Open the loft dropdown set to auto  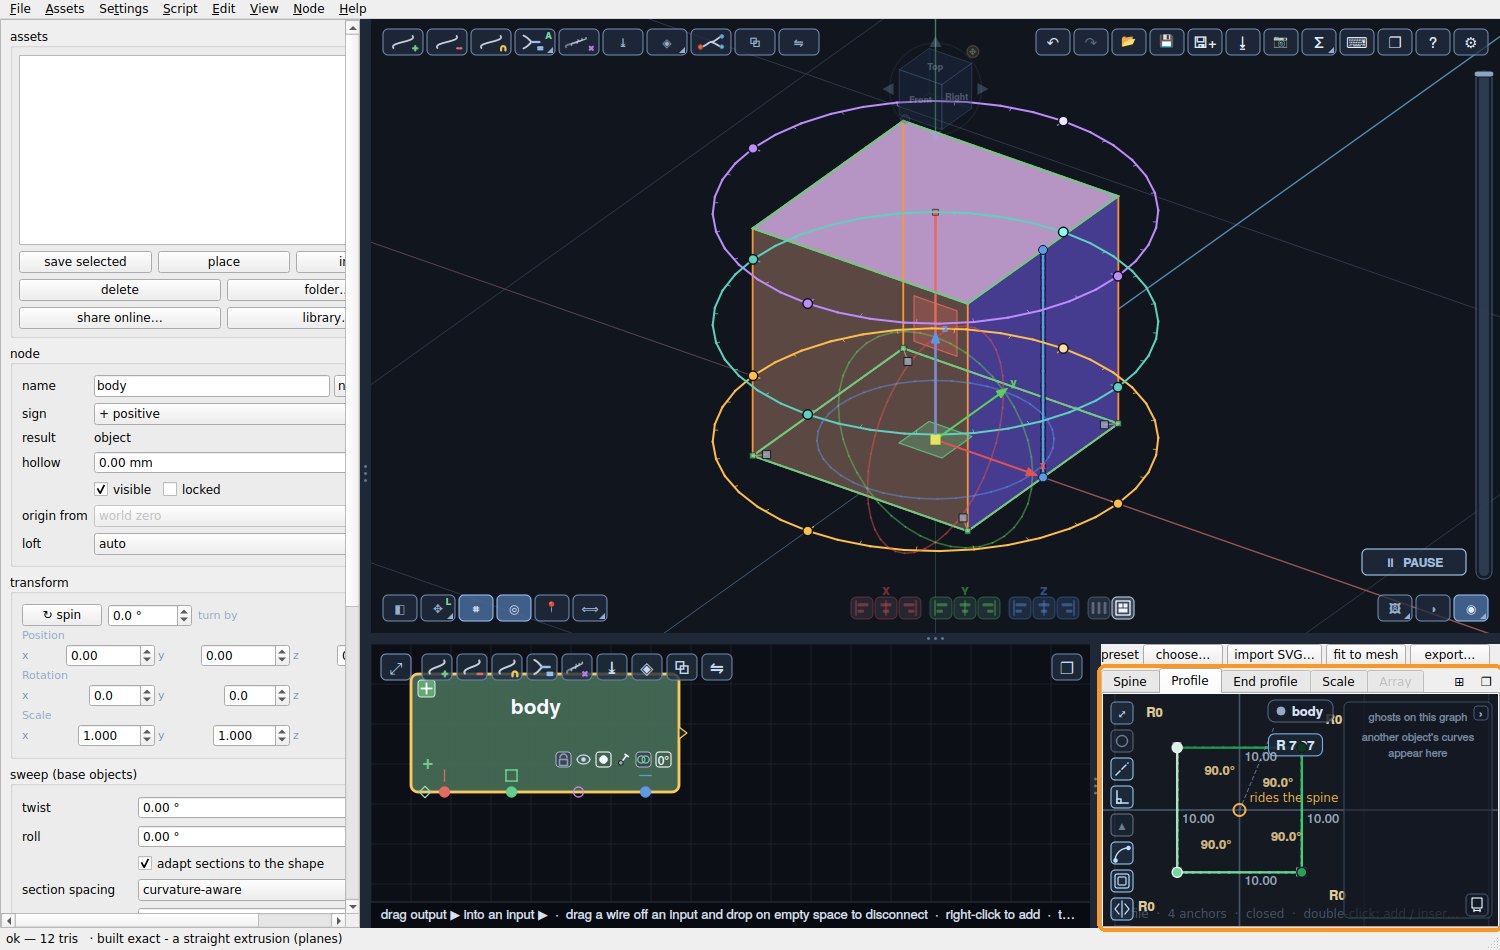point(220,543)
